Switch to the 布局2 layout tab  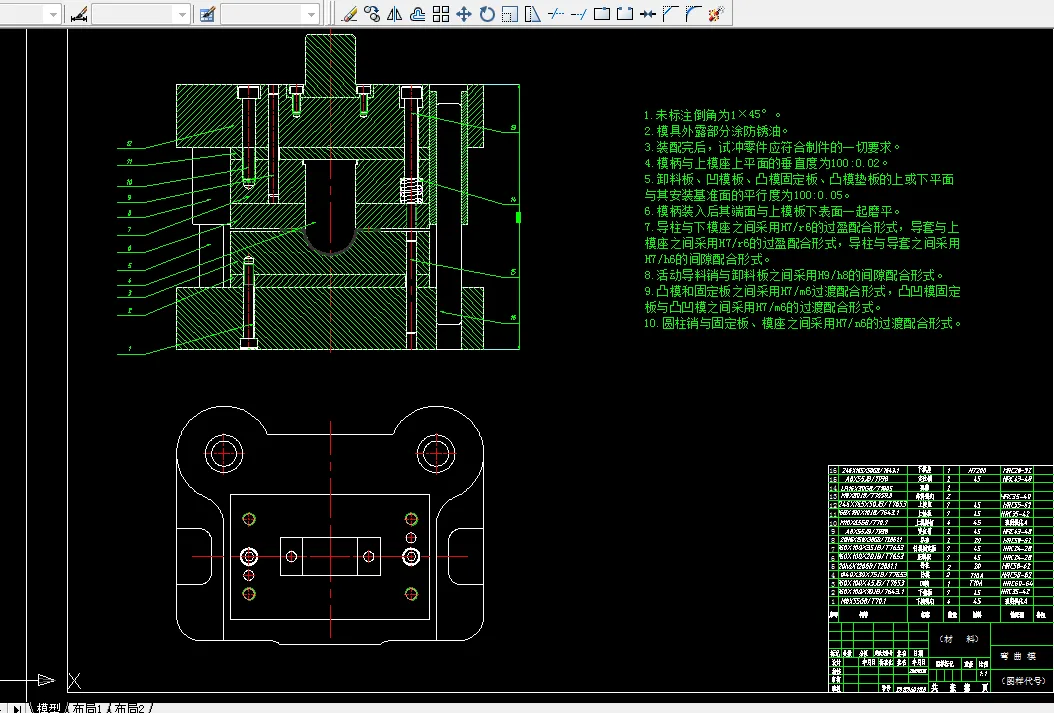click(131, 707)
